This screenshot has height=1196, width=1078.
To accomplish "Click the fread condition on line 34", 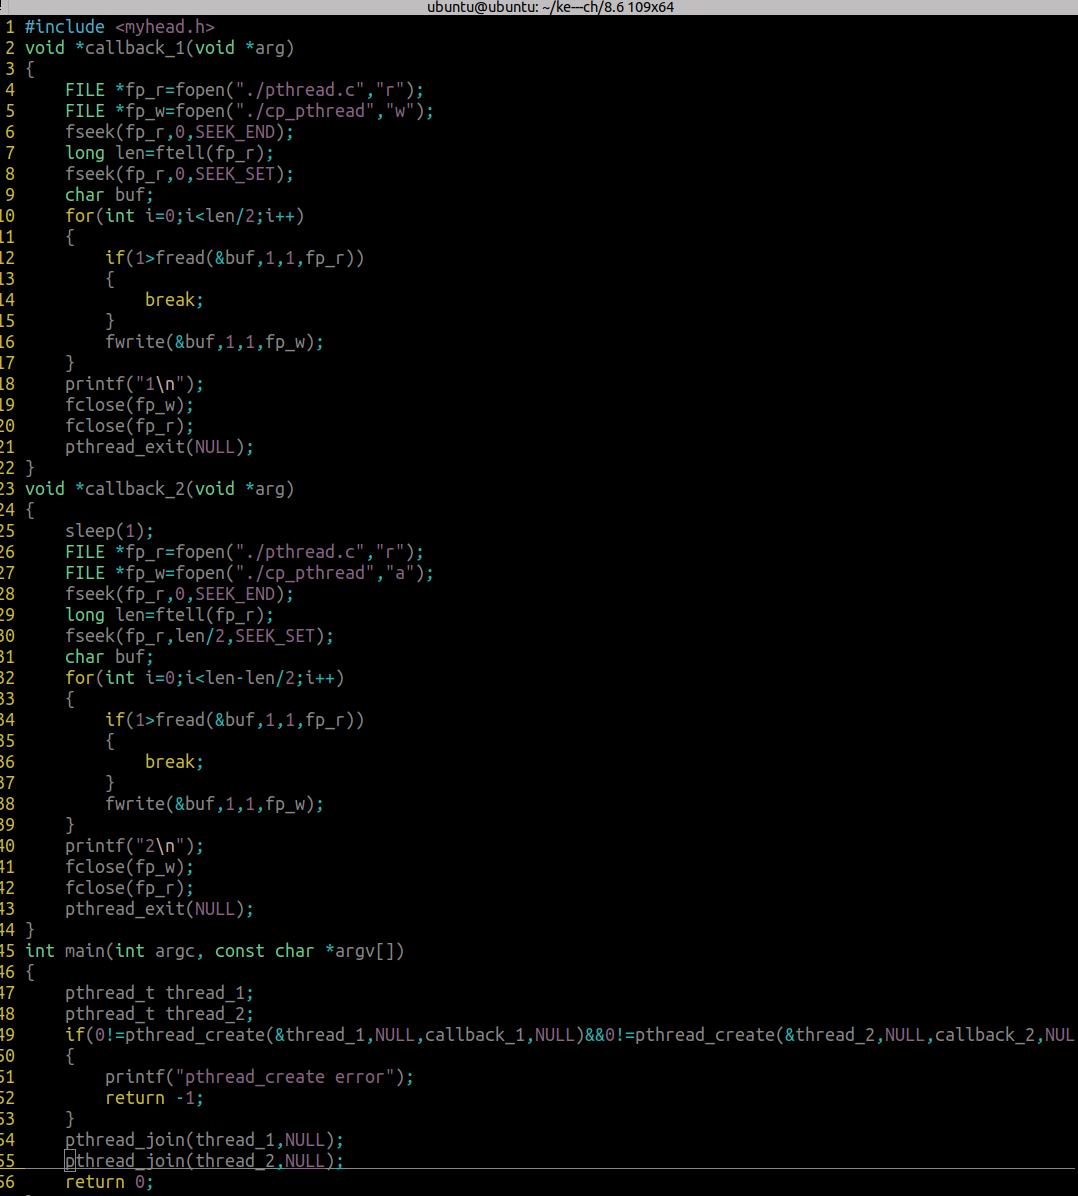I will coord(234,719).
